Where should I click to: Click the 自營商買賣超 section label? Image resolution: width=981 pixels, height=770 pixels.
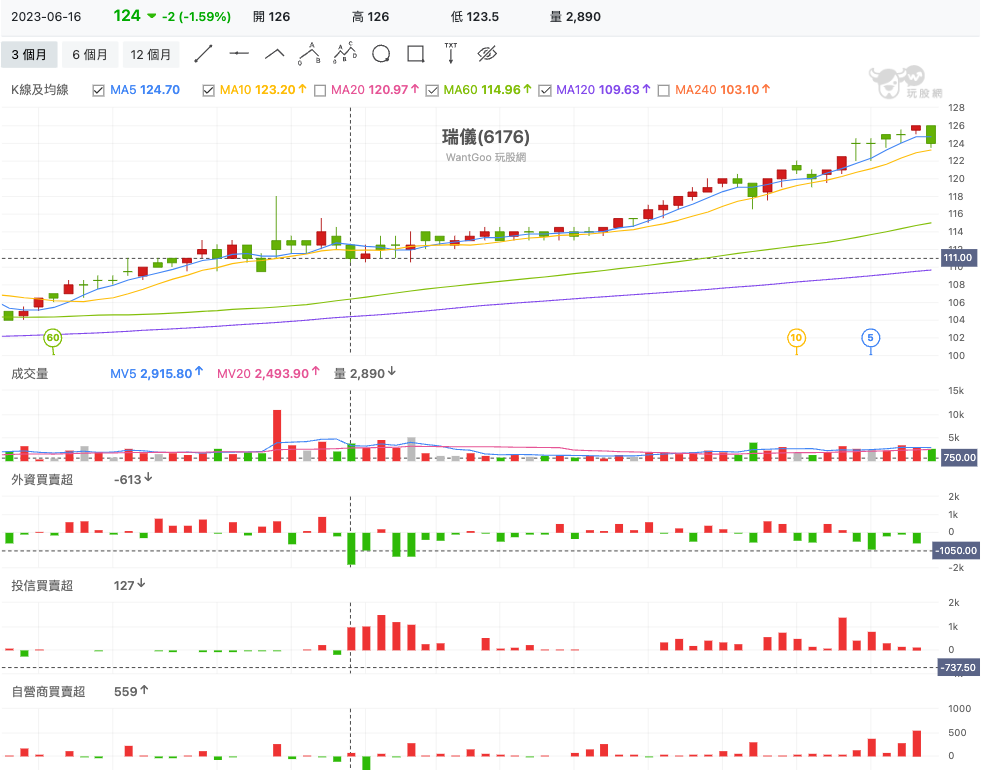click(48, 691)
